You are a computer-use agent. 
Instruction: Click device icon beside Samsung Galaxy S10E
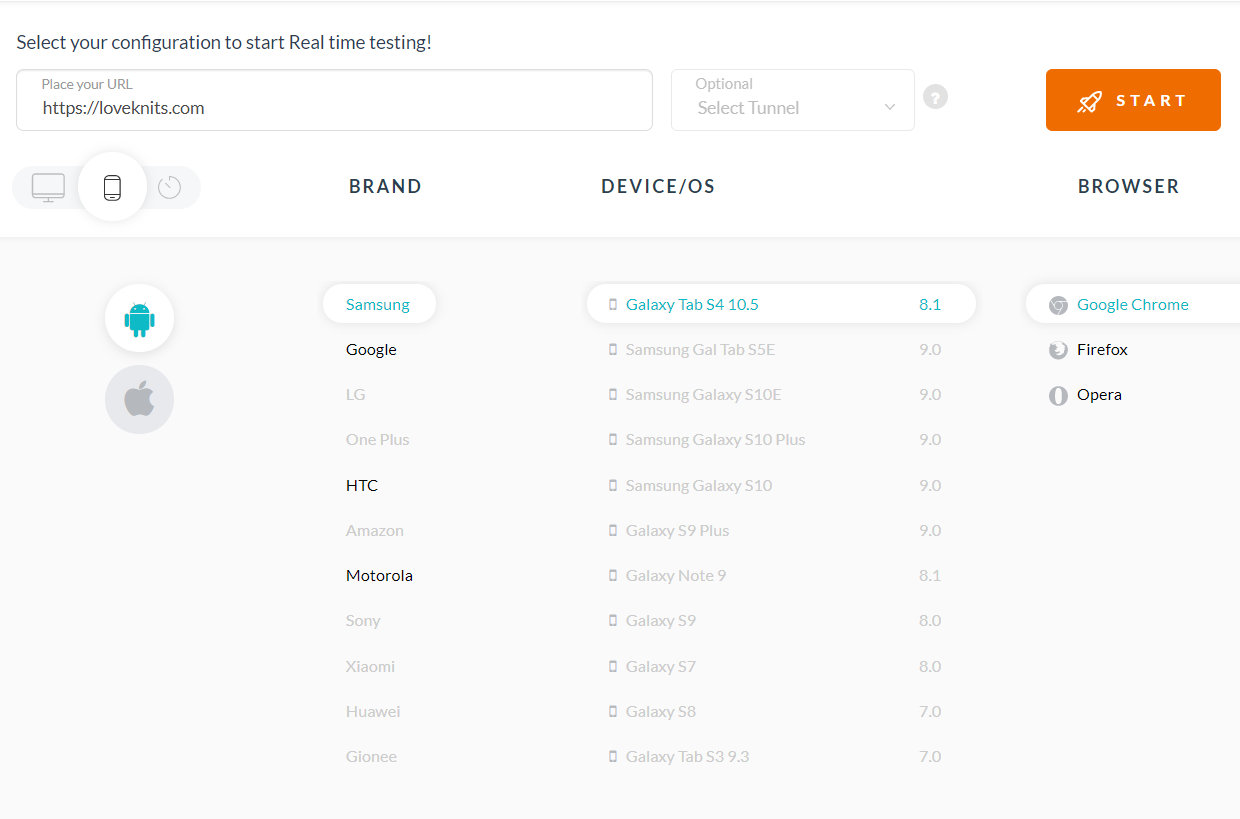(613, 395)
